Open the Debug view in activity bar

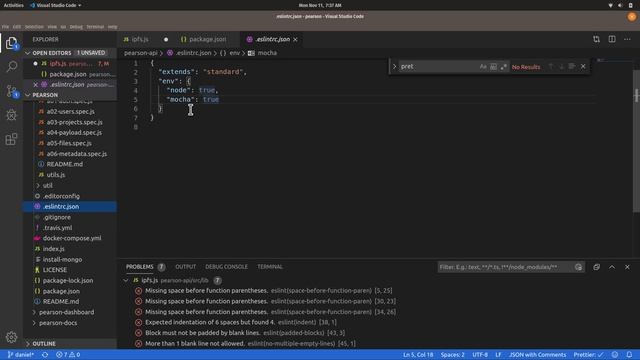click(11, 115)
